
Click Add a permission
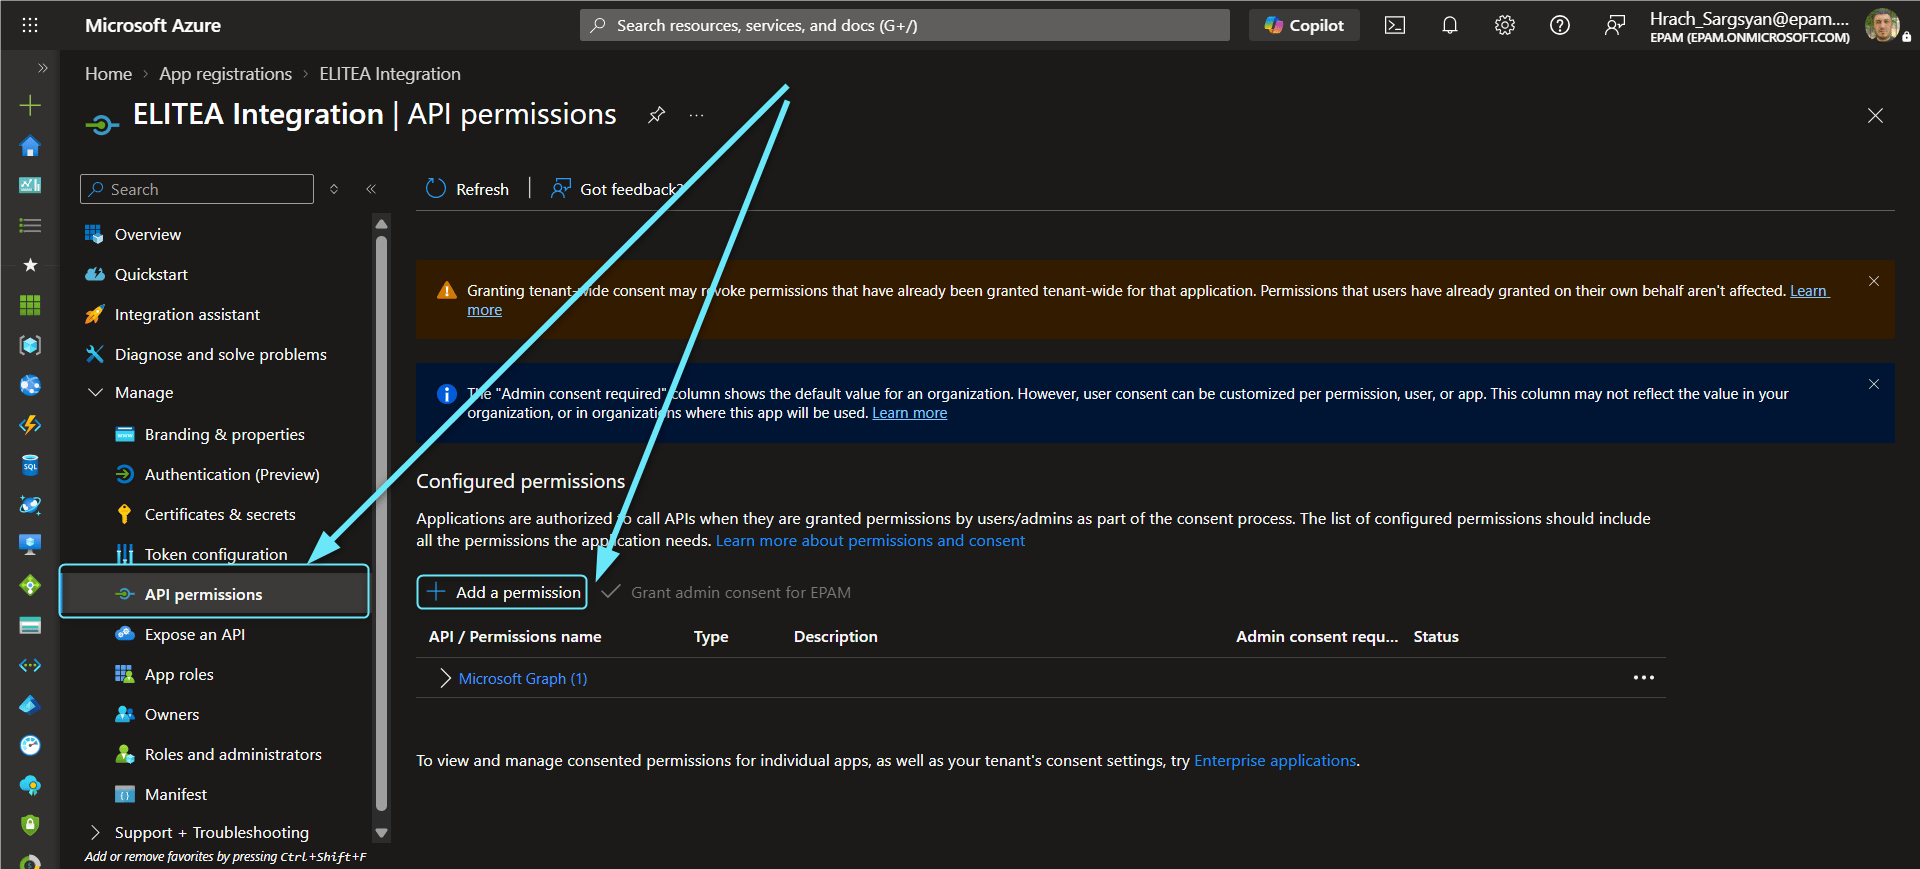click(502, 592)
